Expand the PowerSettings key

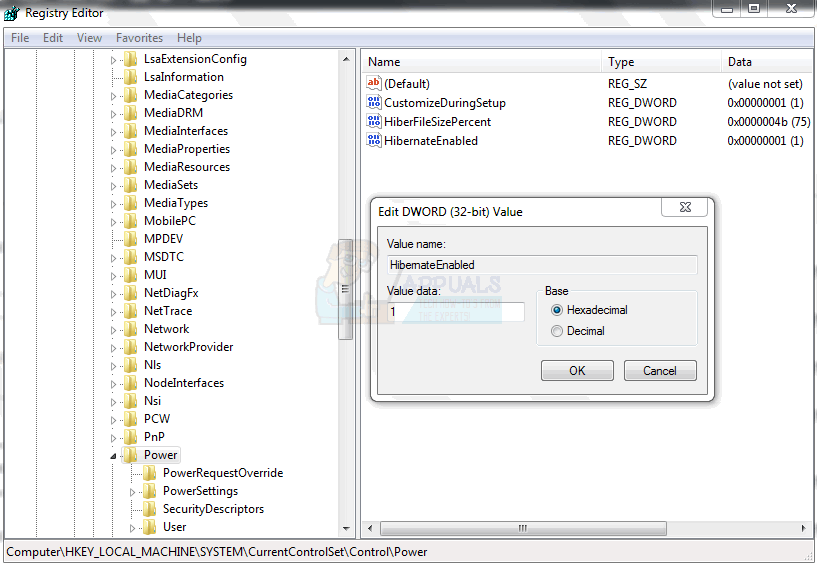132,492
